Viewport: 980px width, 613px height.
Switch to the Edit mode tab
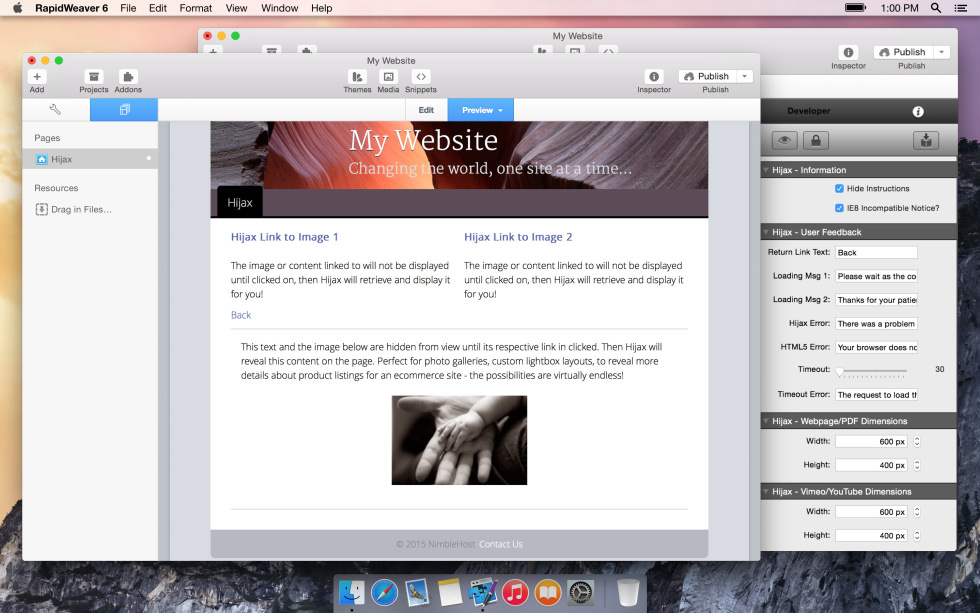click(x=426, y=110)
